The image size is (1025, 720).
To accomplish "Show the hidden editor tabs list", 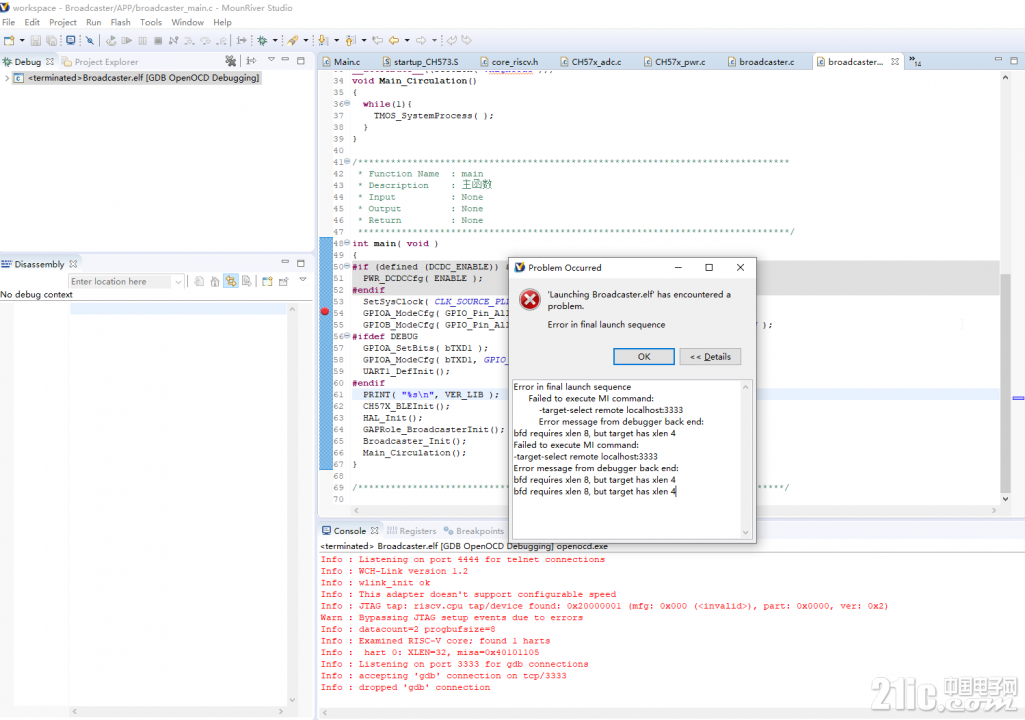I will [915, 61].
